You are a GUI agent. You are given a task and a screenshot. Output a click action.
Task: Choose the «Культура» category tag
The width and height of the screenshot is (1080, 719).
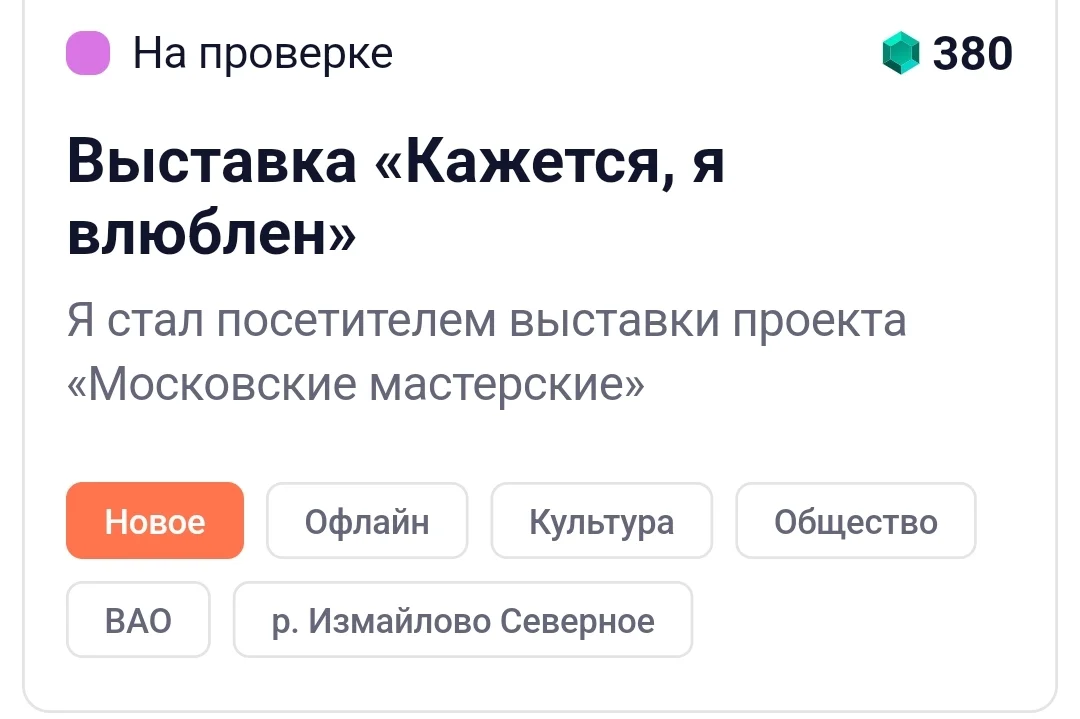[601, 521]
